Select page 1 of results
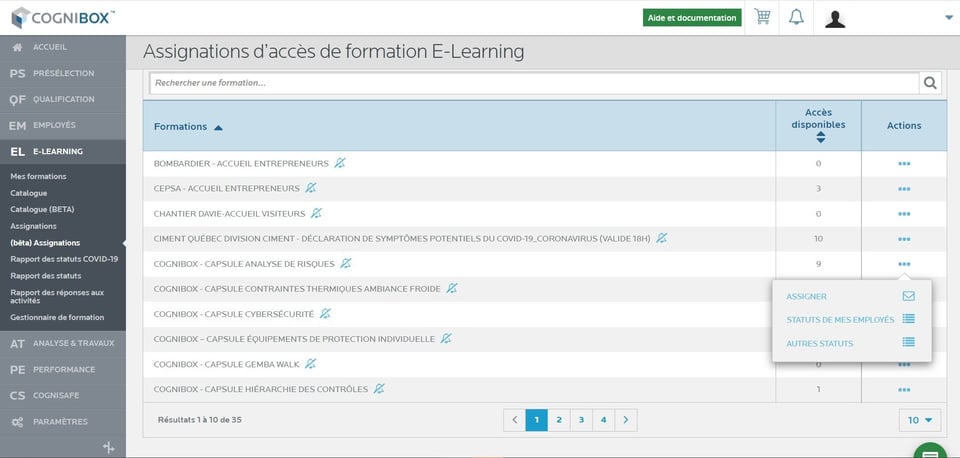Image resolution: width=960 pixels, height=458 pixels. 537,420
